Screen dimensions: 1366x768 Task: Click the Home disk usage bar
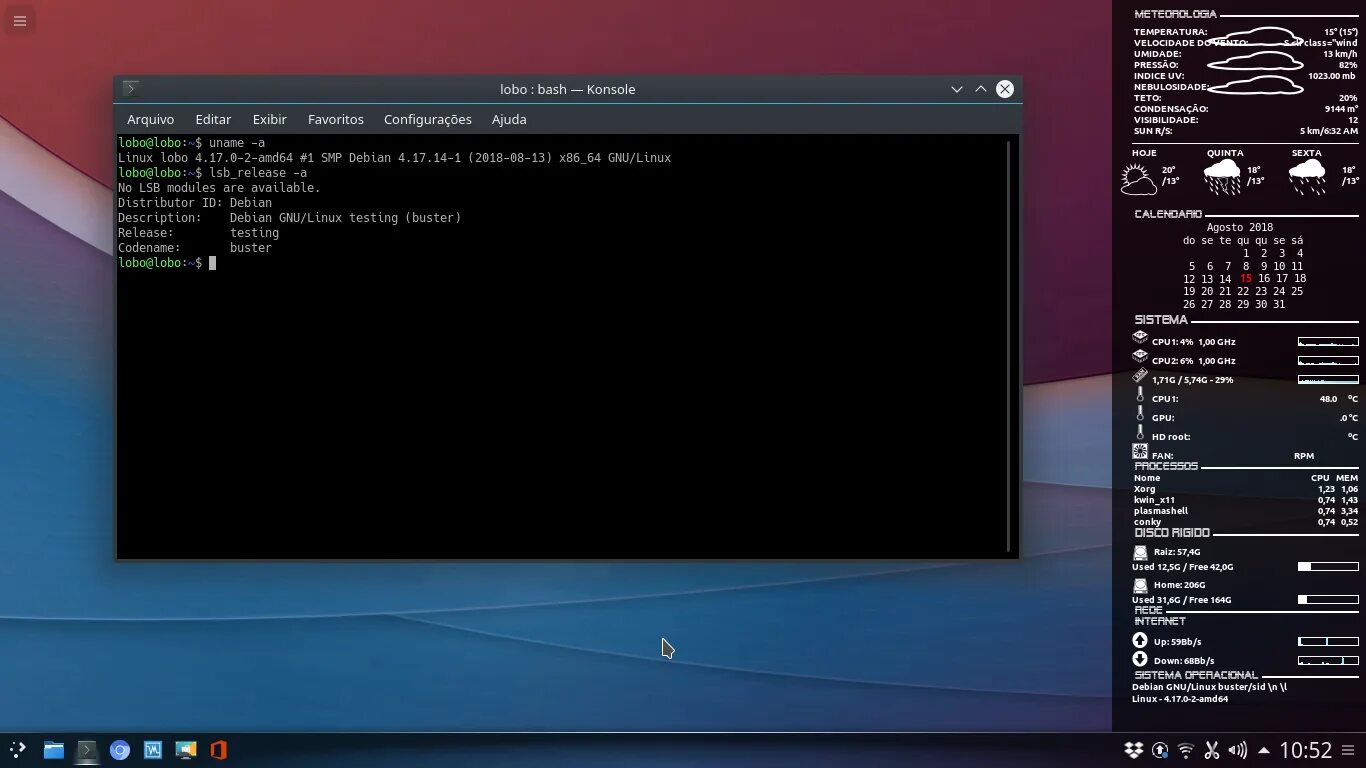pos(1328,600)
